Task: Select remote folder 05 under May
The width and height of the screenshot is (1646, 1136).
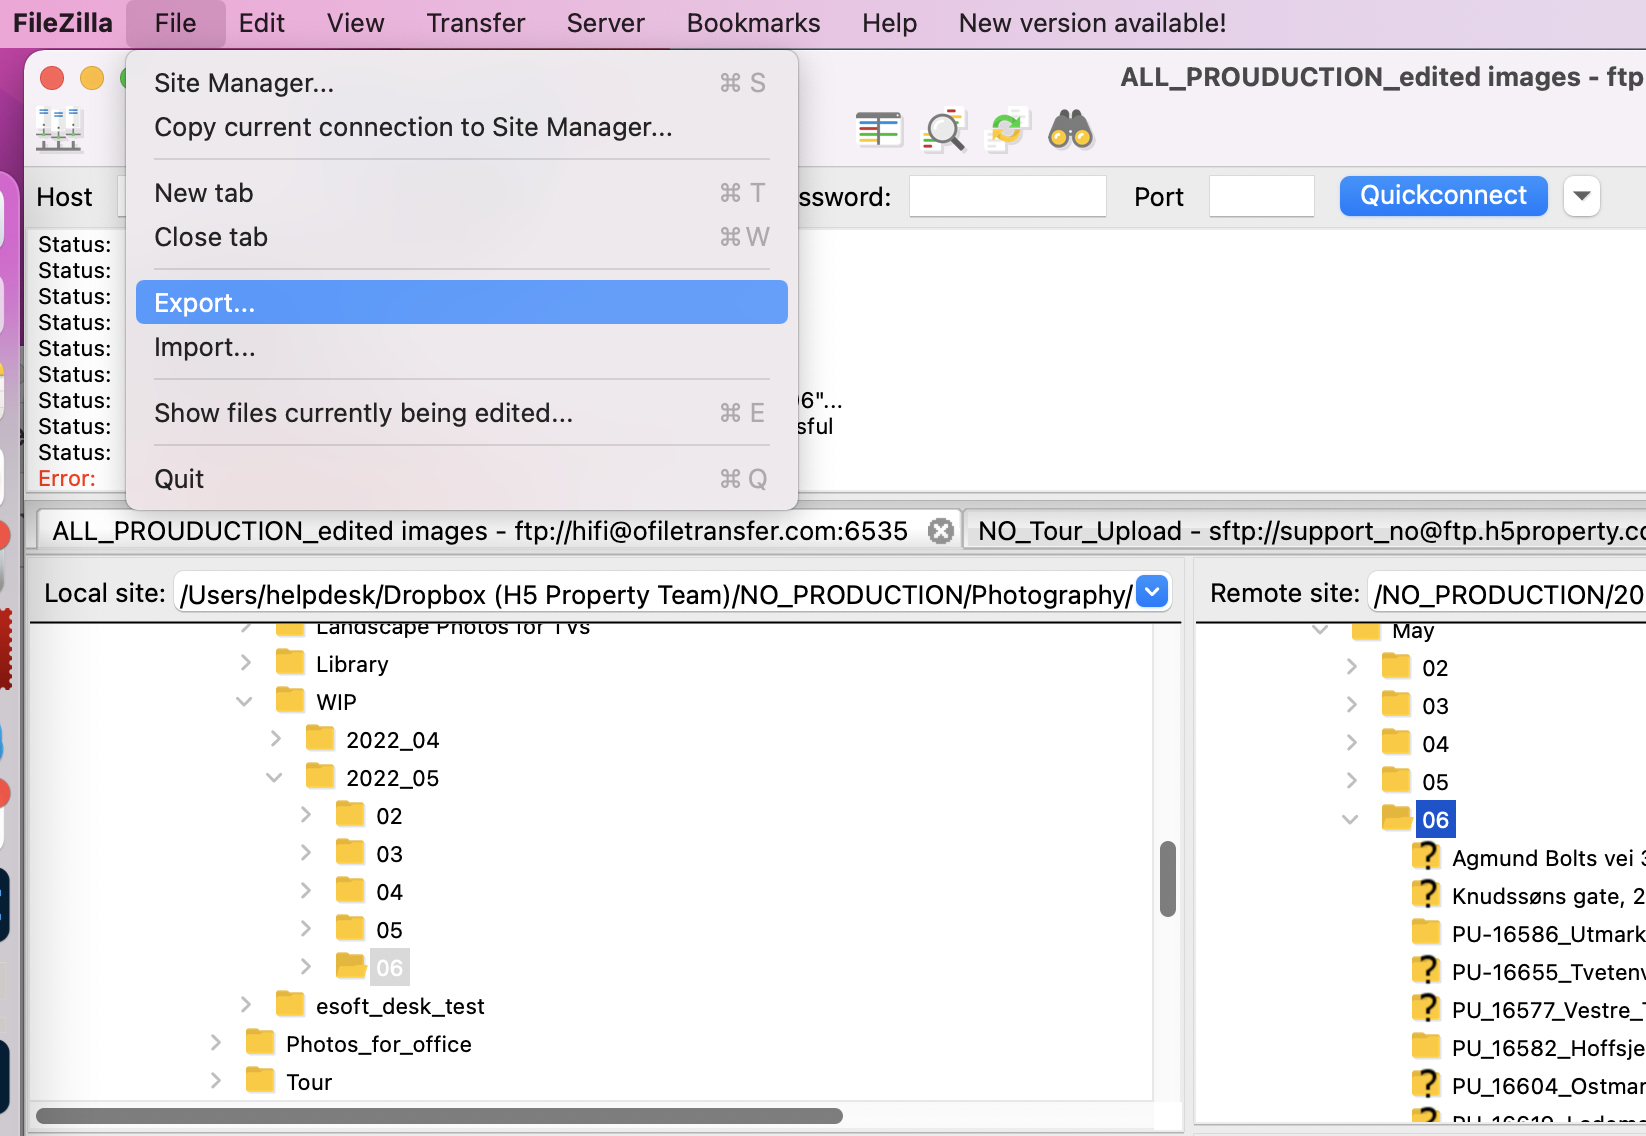Action: coord(1435,781)
